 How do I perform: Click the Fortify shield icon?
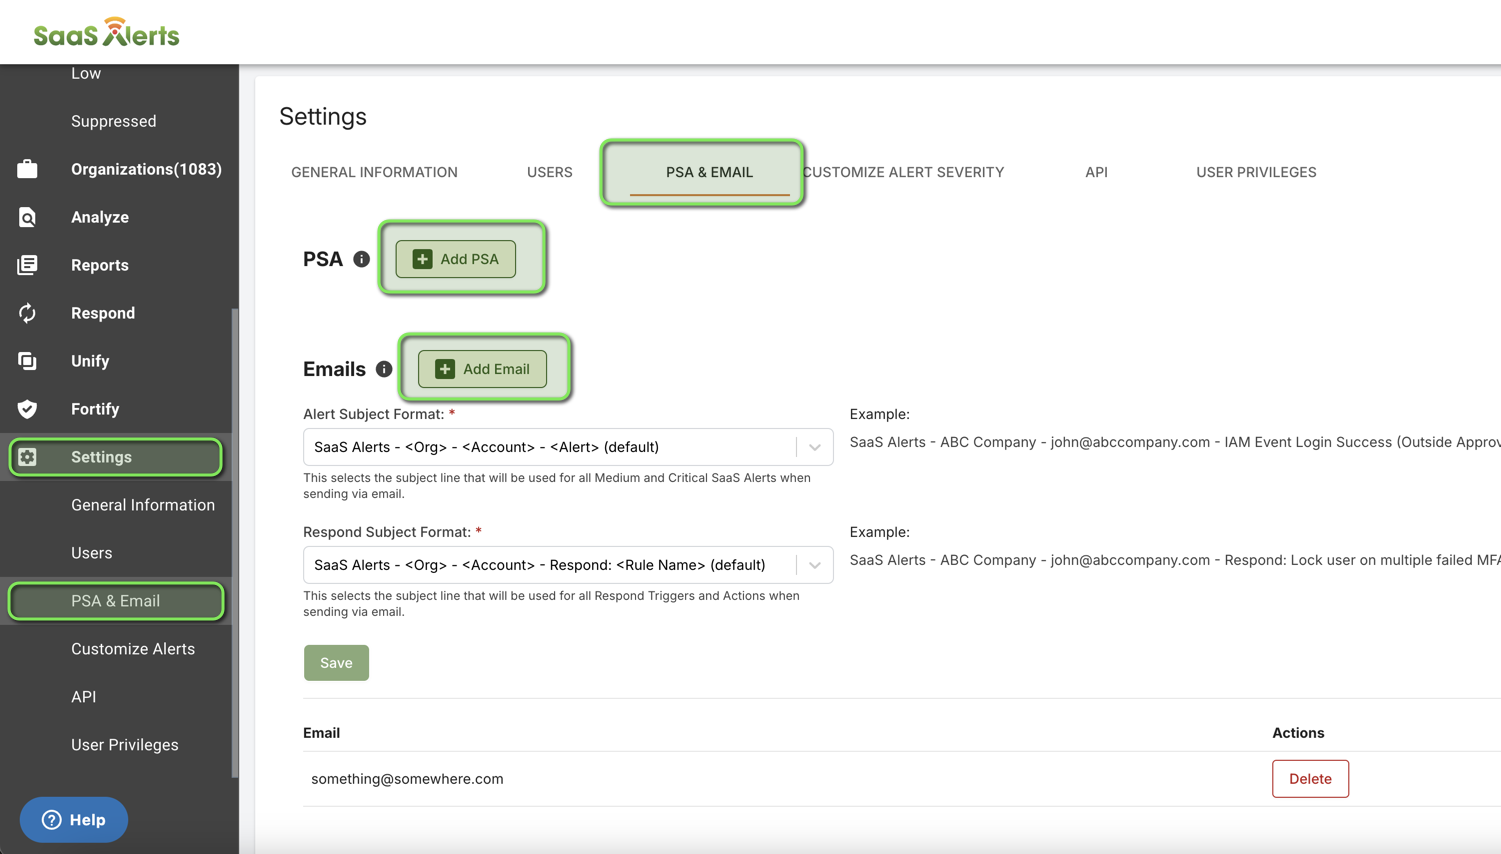coord(27,409)
